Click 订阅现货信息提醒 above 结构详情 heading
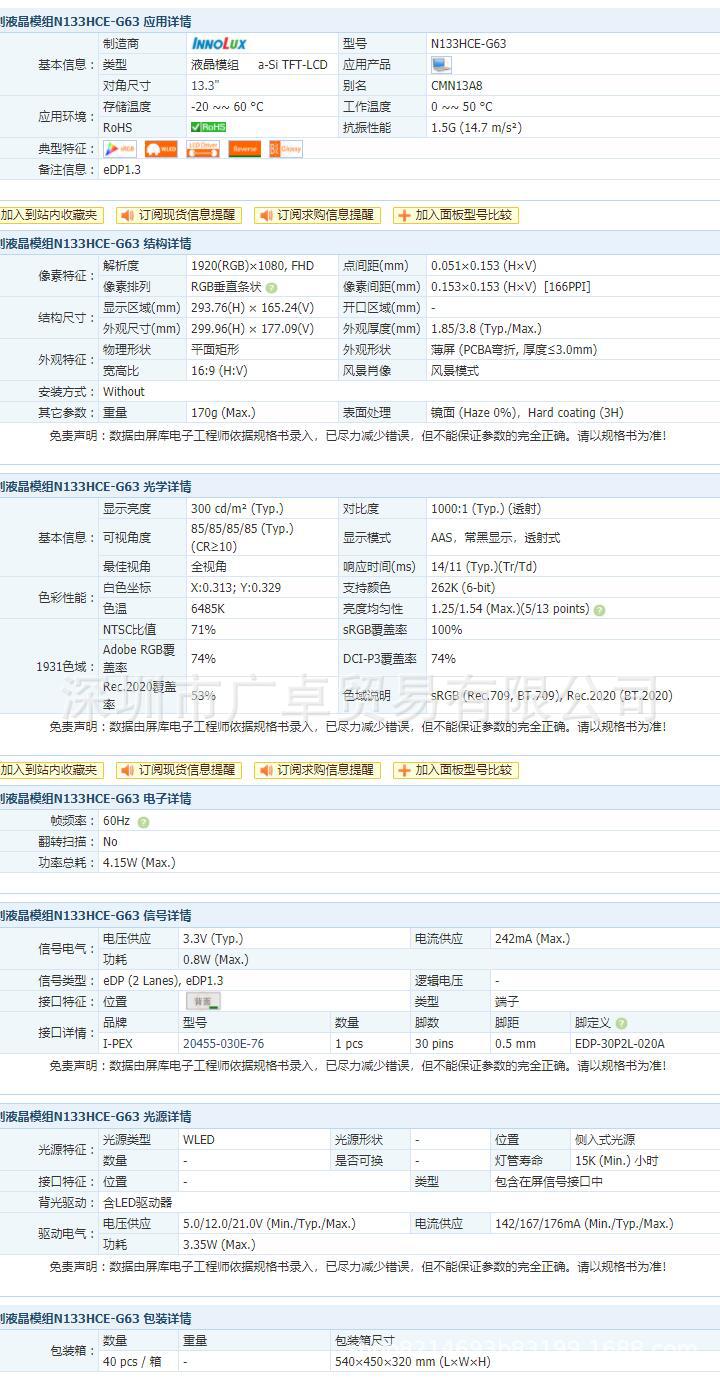The width and height of the screenshot is (720, 1378). click(x=180, y=215)
